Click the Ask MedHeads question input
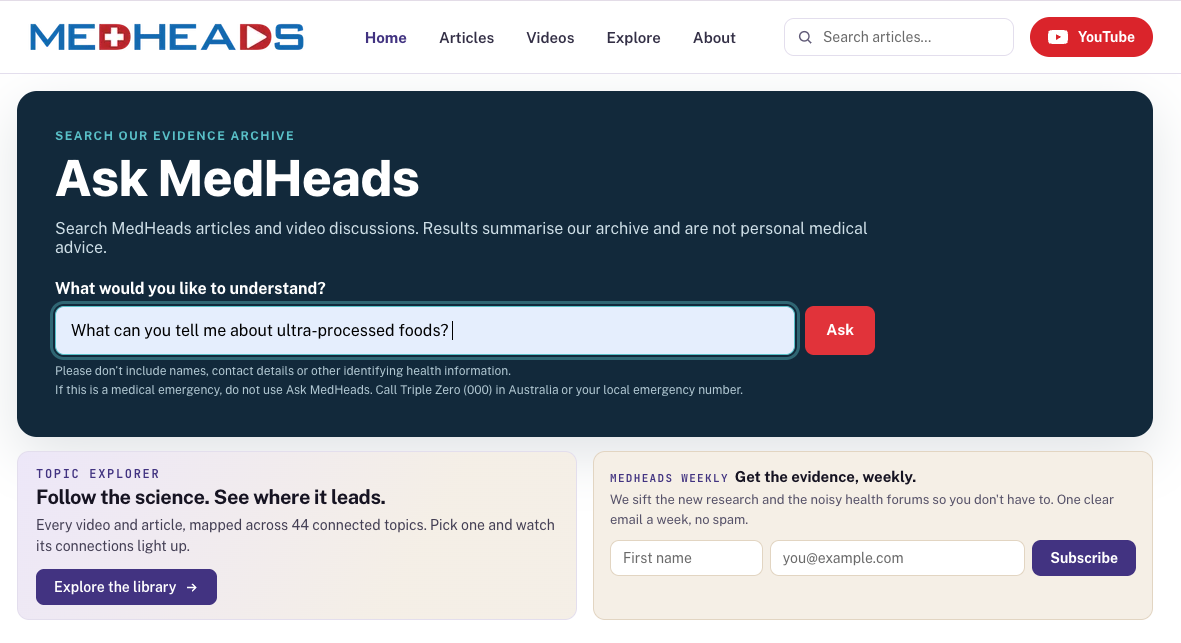This screenshot has width=1181, height=643. (425, 331)
